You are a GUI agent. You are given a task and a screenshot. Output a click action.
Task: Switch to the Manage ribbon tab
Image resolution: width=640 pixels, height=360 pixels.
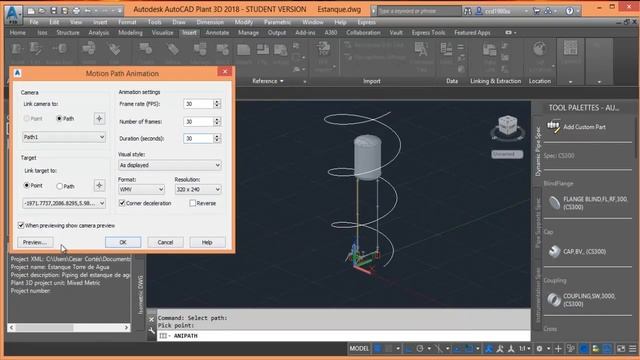[x=249, y=33]
